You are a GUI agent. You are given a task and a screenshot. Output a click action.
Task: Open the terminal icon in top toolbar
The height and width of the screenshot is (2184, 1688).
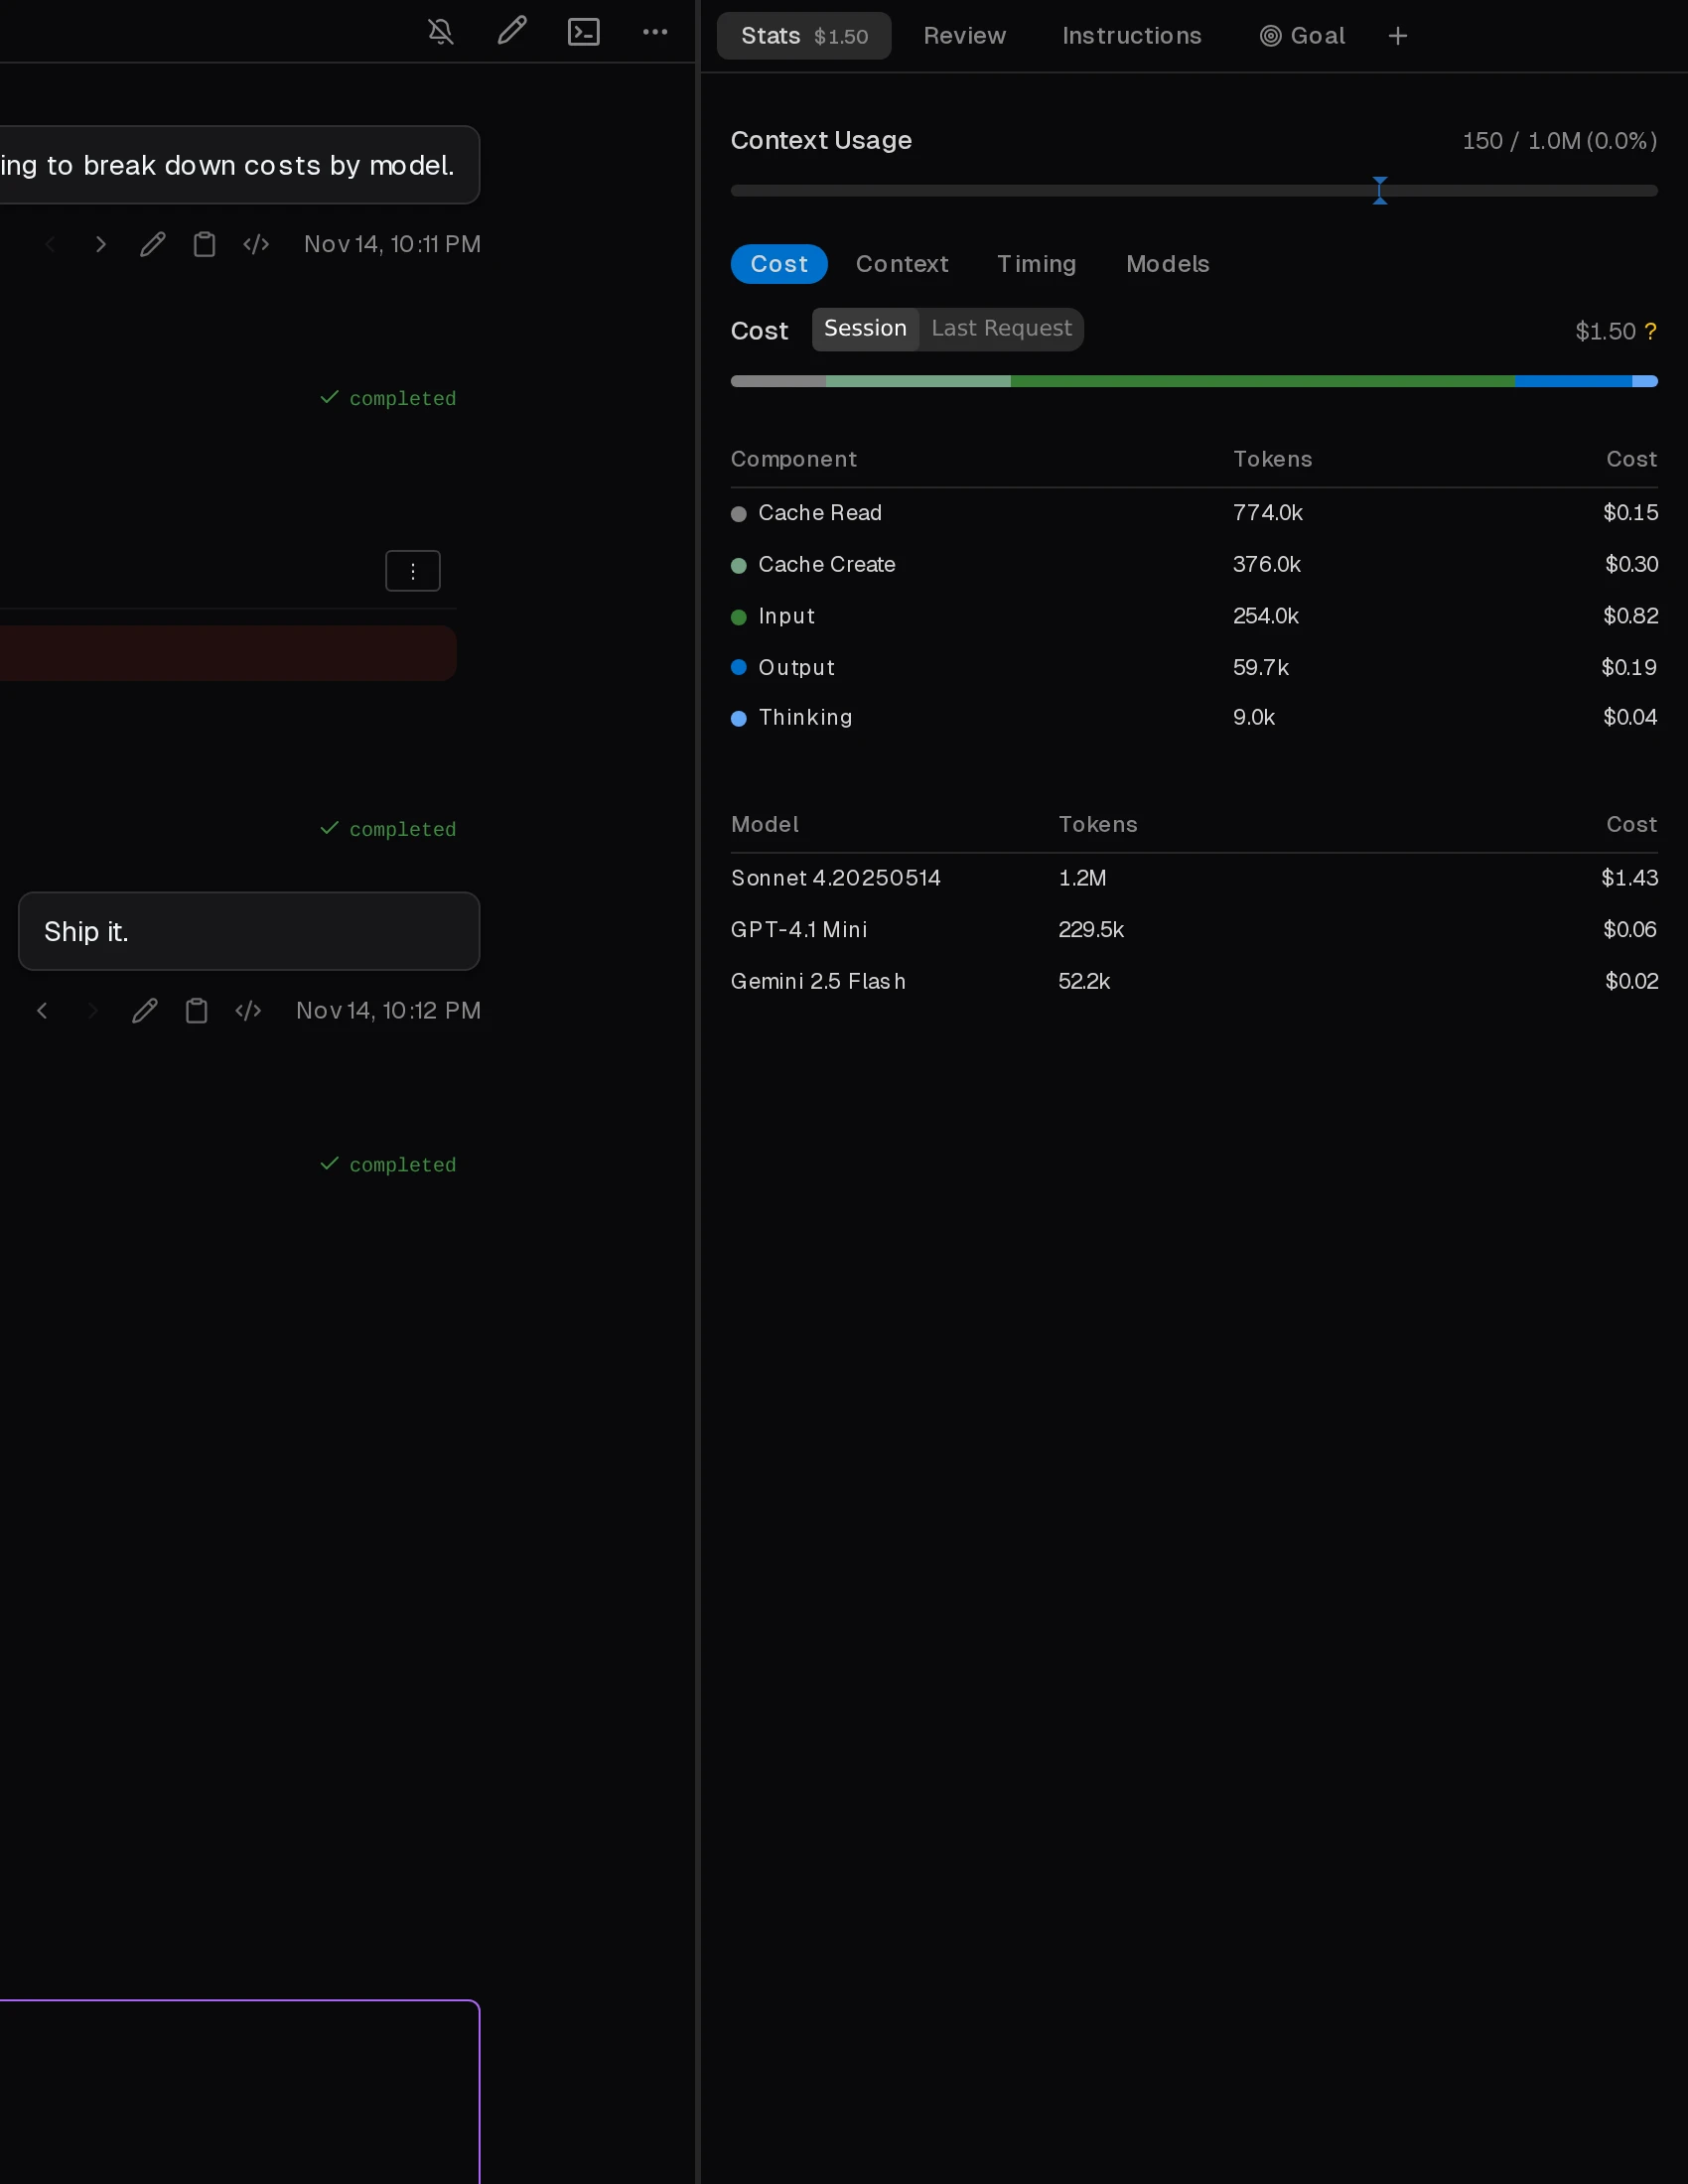[584, 32]
